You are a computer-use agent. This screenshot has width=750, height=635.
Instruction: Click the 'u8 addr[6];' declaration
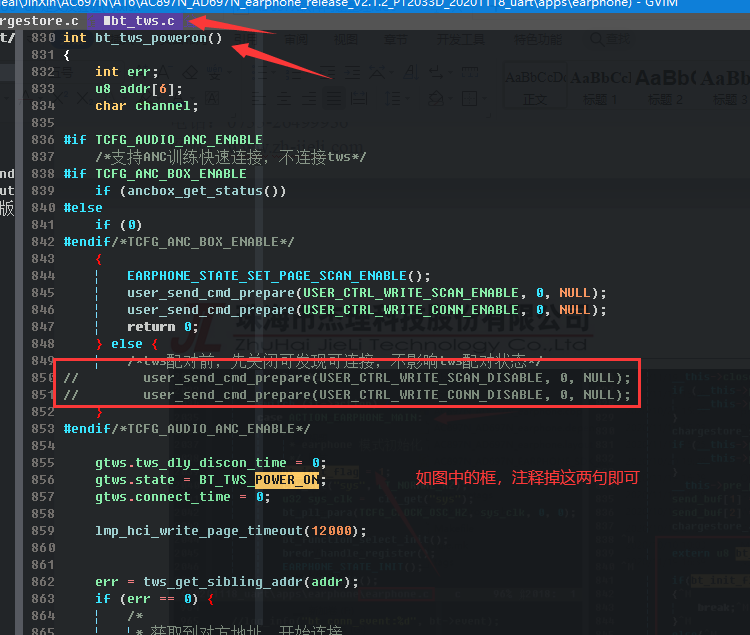coord(139,89)
